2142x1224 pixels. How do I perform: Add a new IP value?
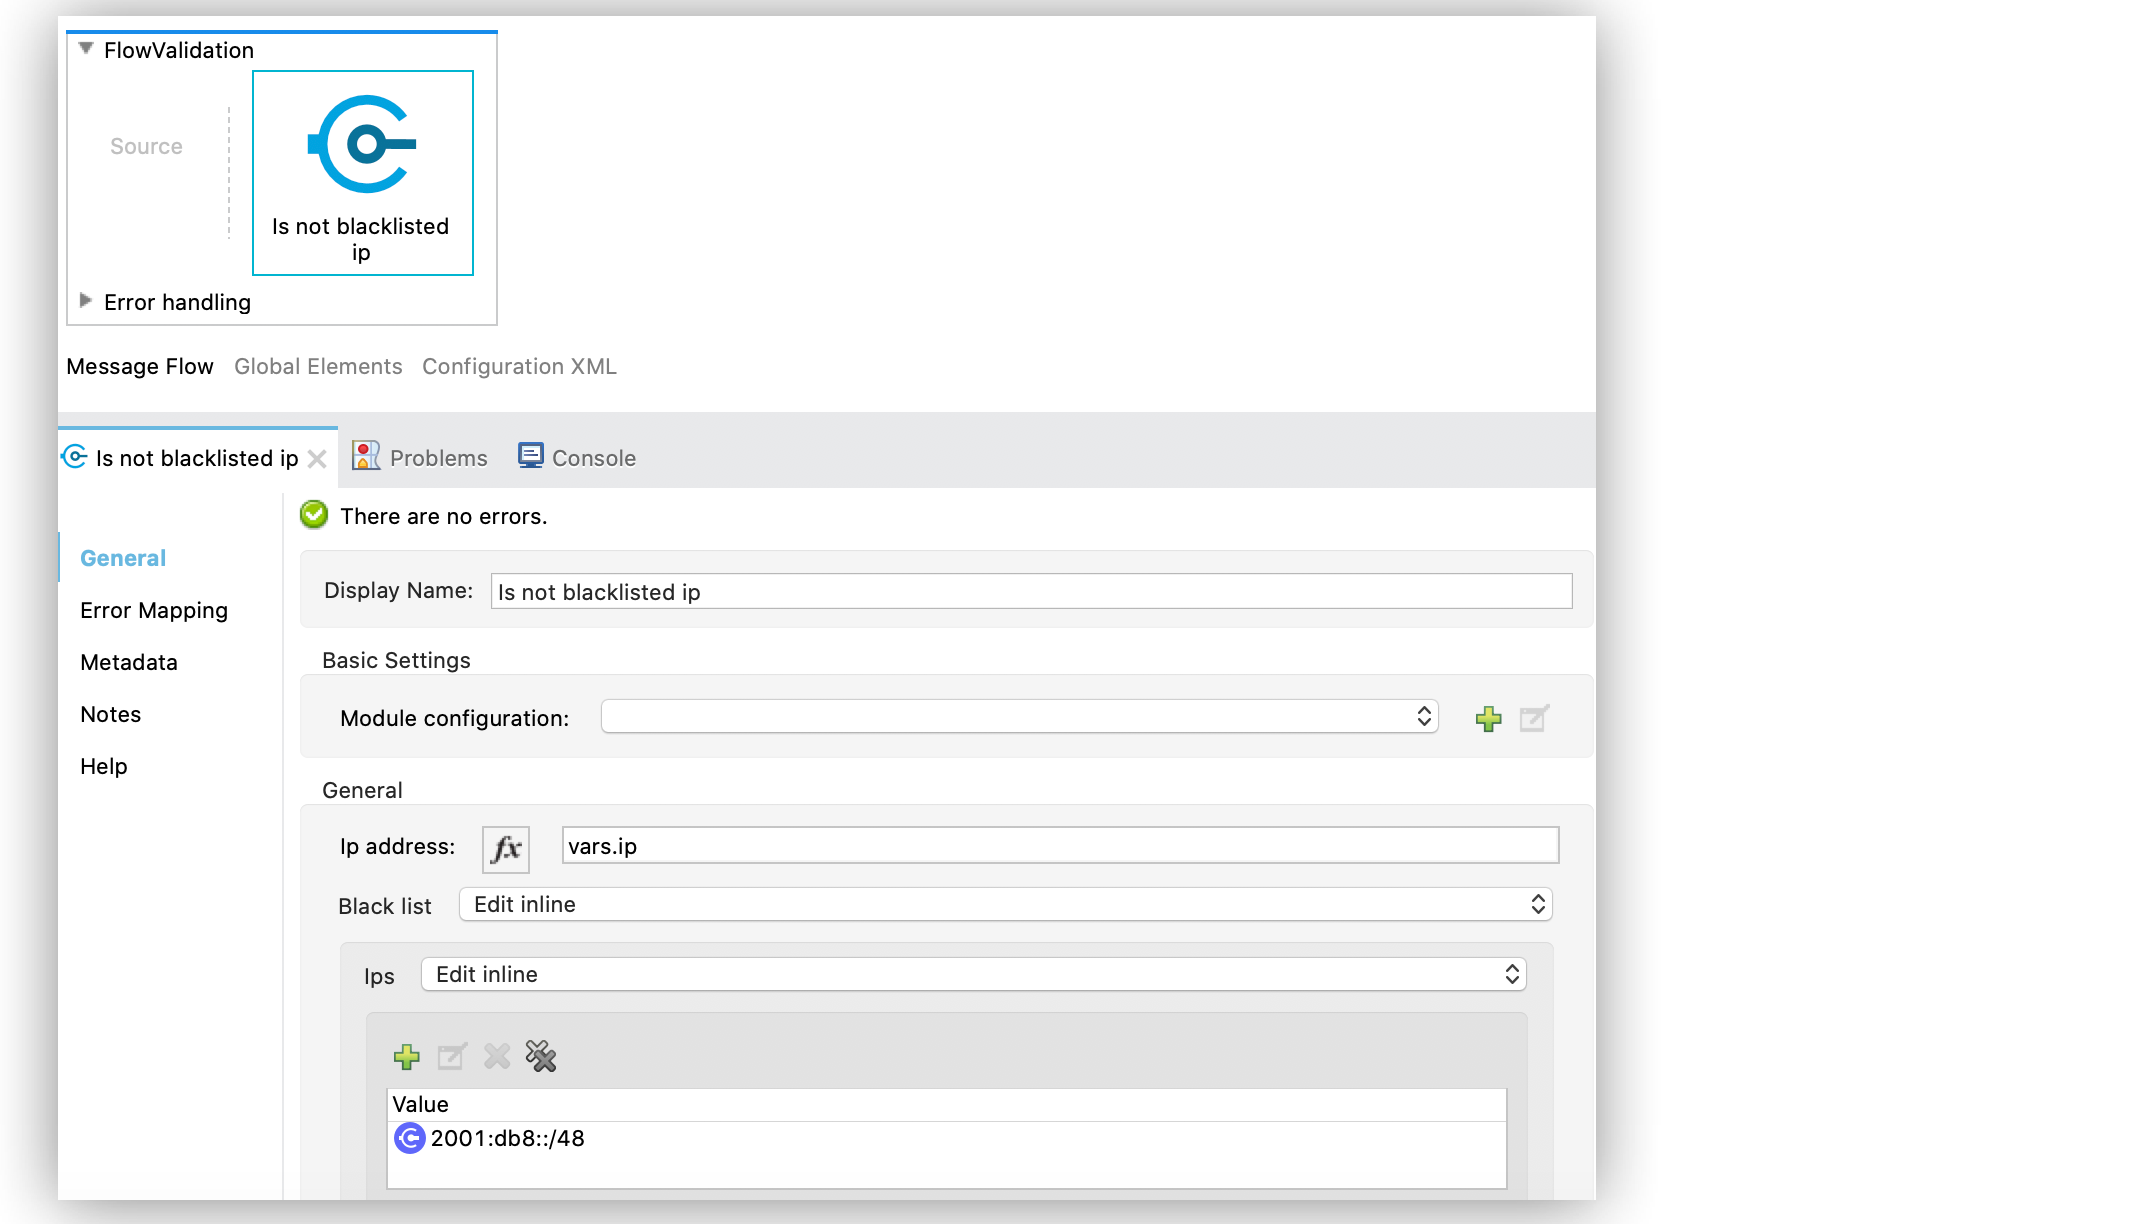click(406, 1057)
